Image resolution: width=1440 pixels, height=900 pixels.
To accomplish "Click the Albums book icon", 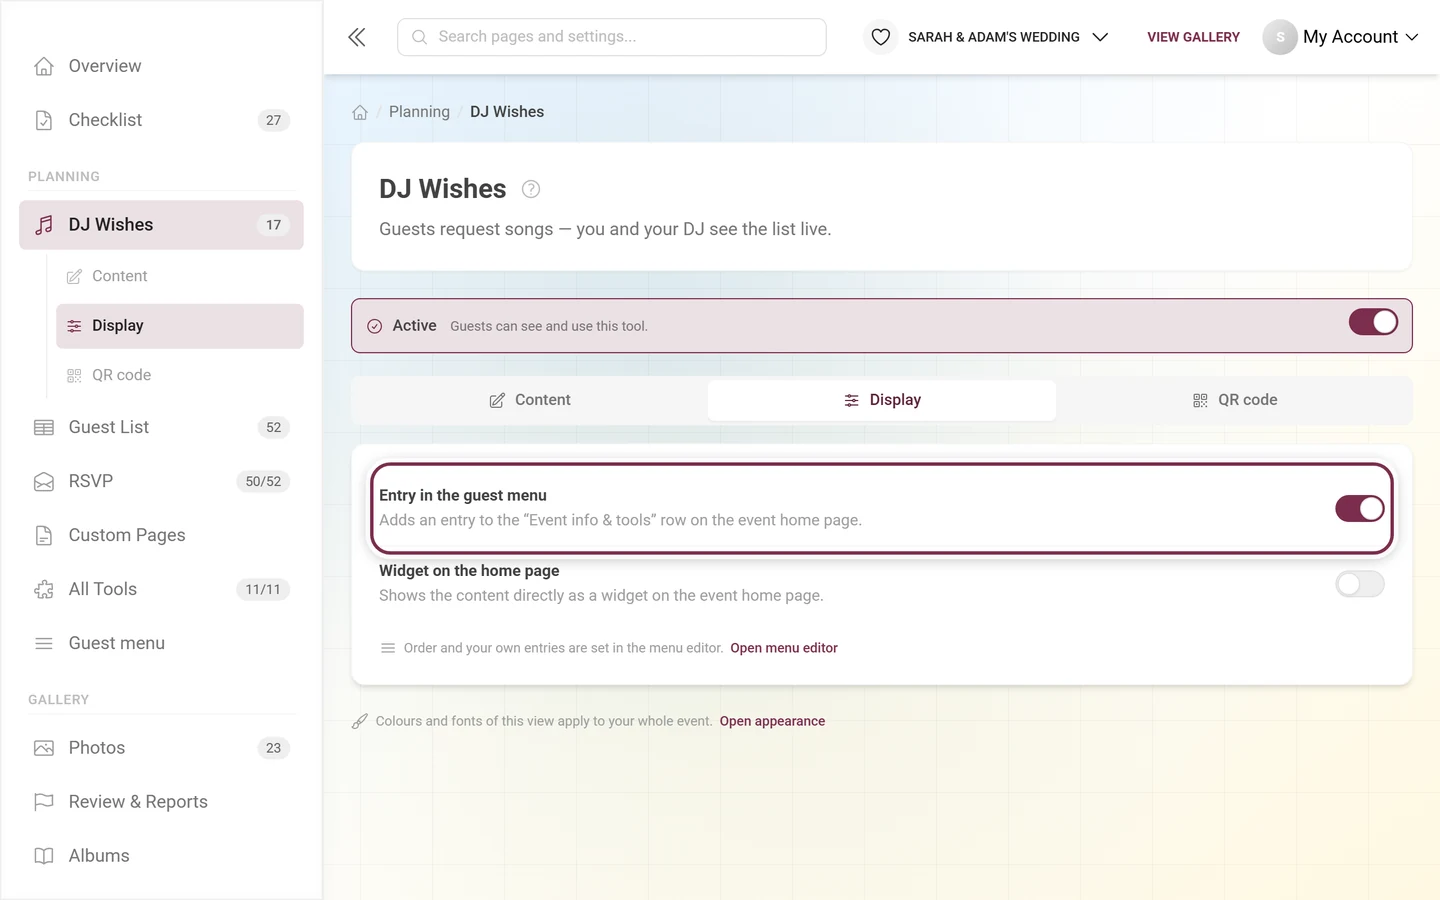I will click(x=44, y=856).
